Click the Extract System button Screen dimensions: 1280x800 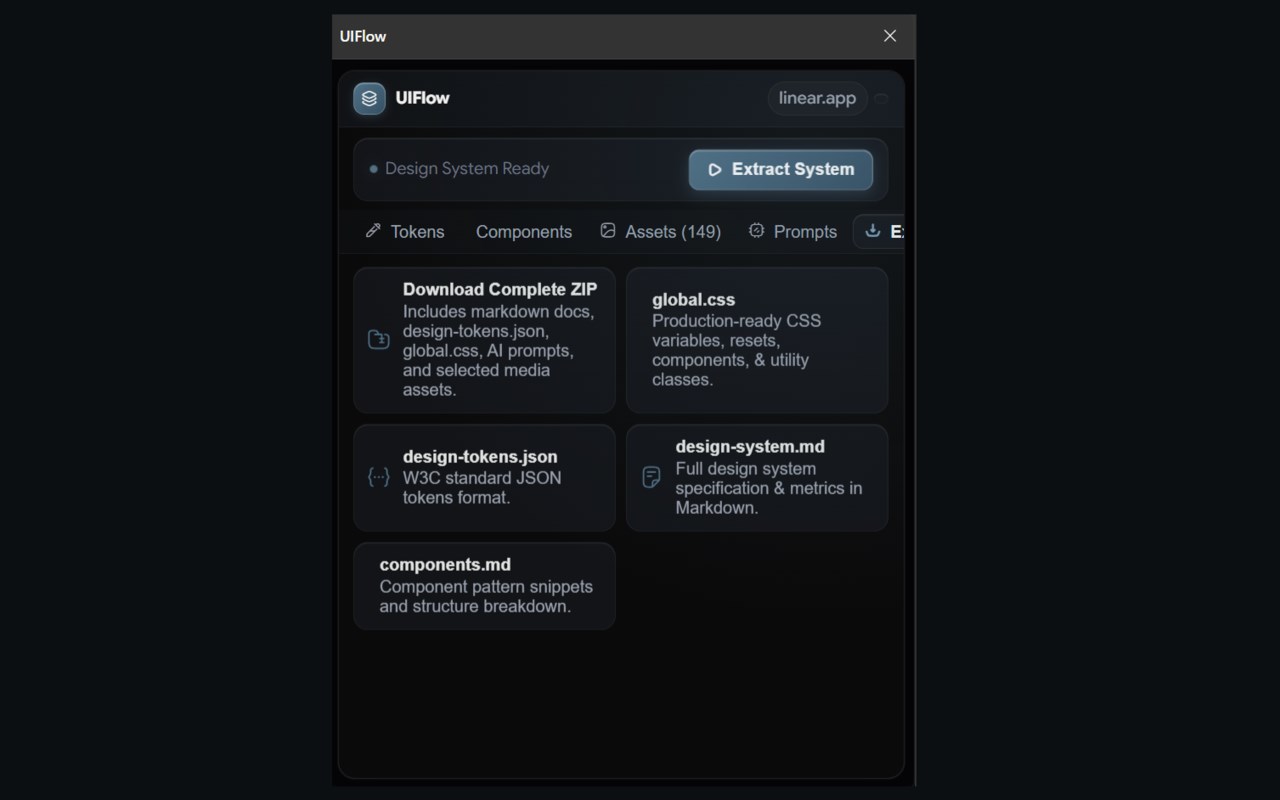(x=781, y=170)
